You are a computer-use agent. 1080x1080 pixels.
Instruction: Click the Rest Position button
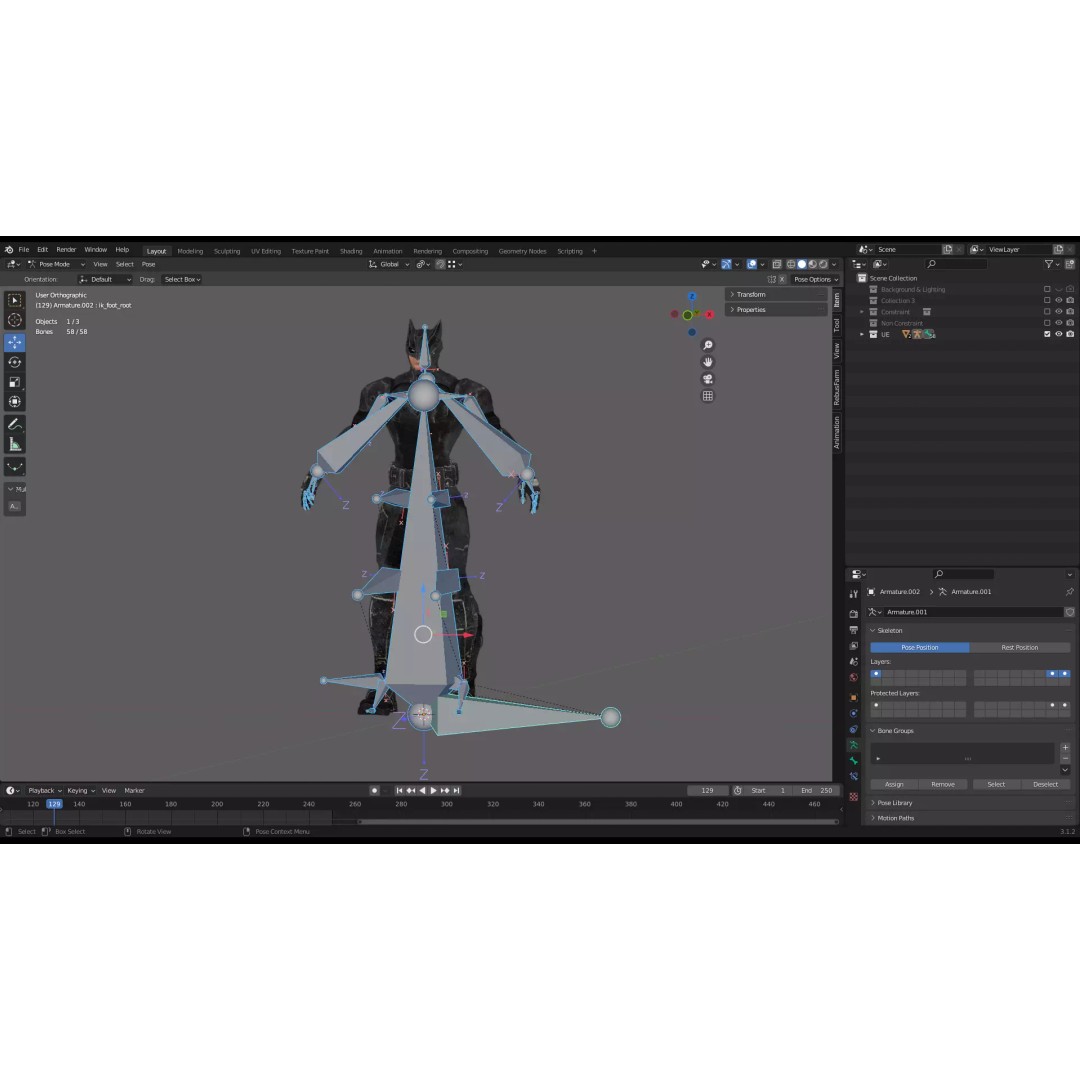pyautogui.click(x=1019, y=647)
